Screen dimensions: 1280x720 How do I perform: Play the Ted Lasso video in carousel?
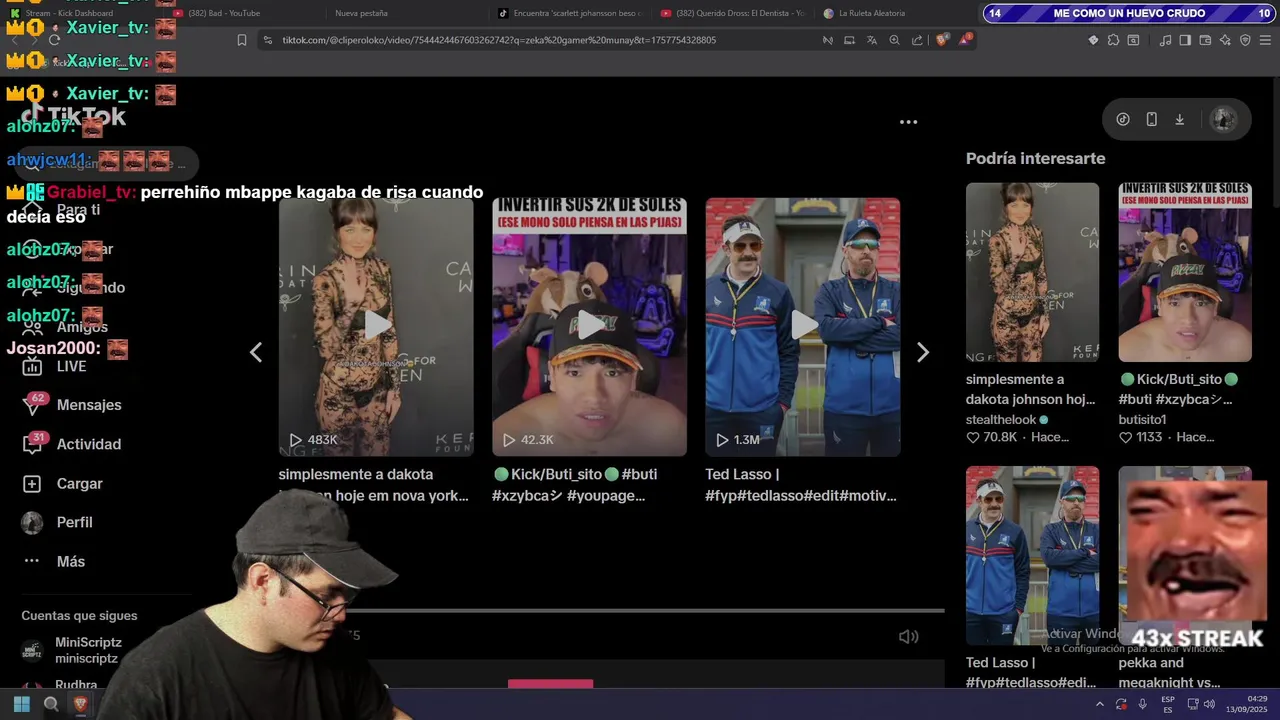tap(802, 326)
